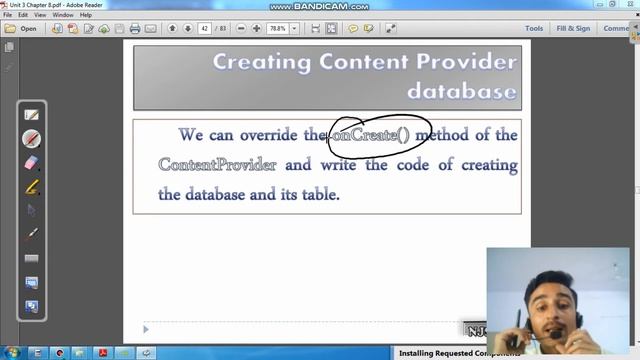640x360 pixels.
Task: Open the Help menu
Action: (86, 15)
